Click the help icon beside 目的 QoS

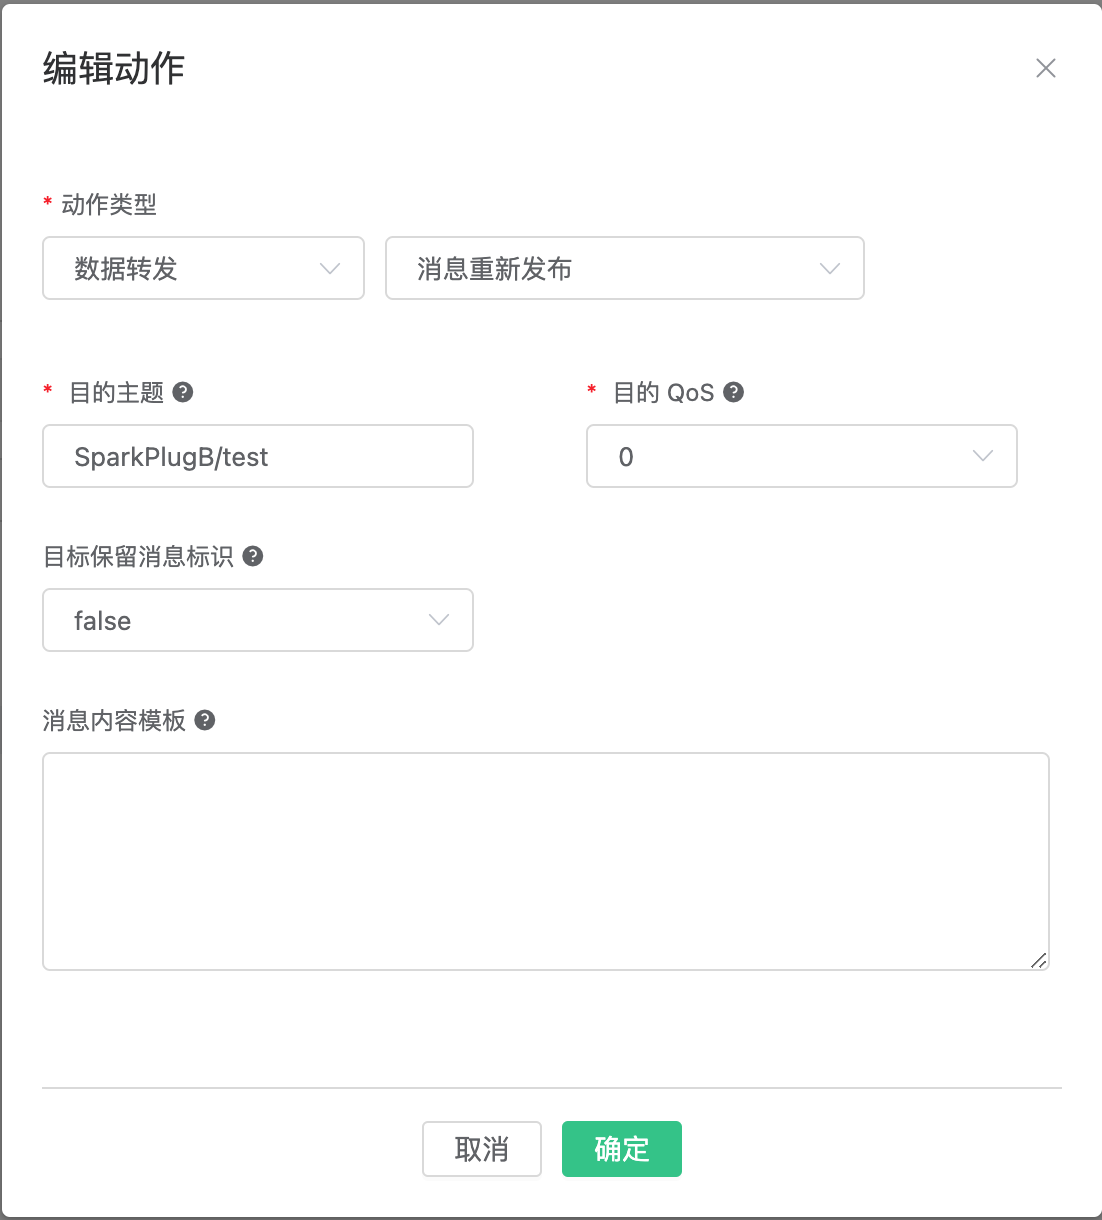click(733, 392)
